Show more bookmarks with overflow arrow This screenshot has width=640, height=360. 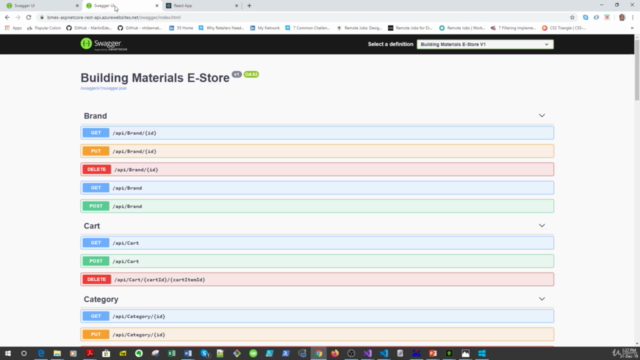(x=632, y=28)
